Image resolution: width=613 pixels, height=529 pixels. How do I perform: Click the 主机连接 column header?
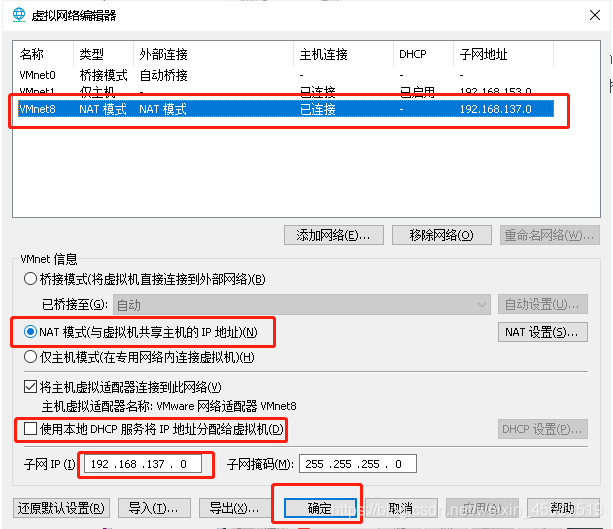coord(343,54)
